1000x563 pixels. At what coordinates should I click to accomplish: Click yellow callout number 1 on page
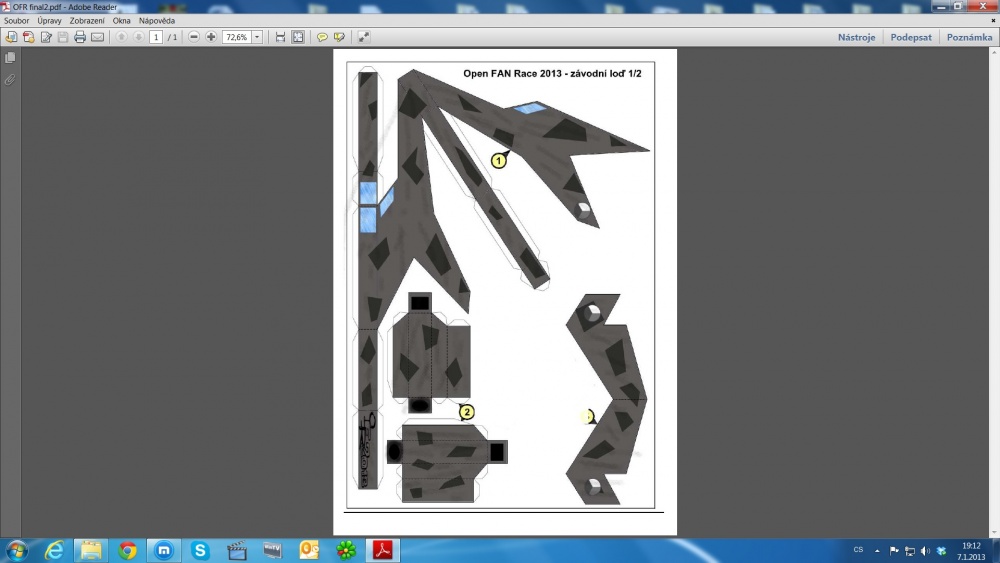pos(499,160)
